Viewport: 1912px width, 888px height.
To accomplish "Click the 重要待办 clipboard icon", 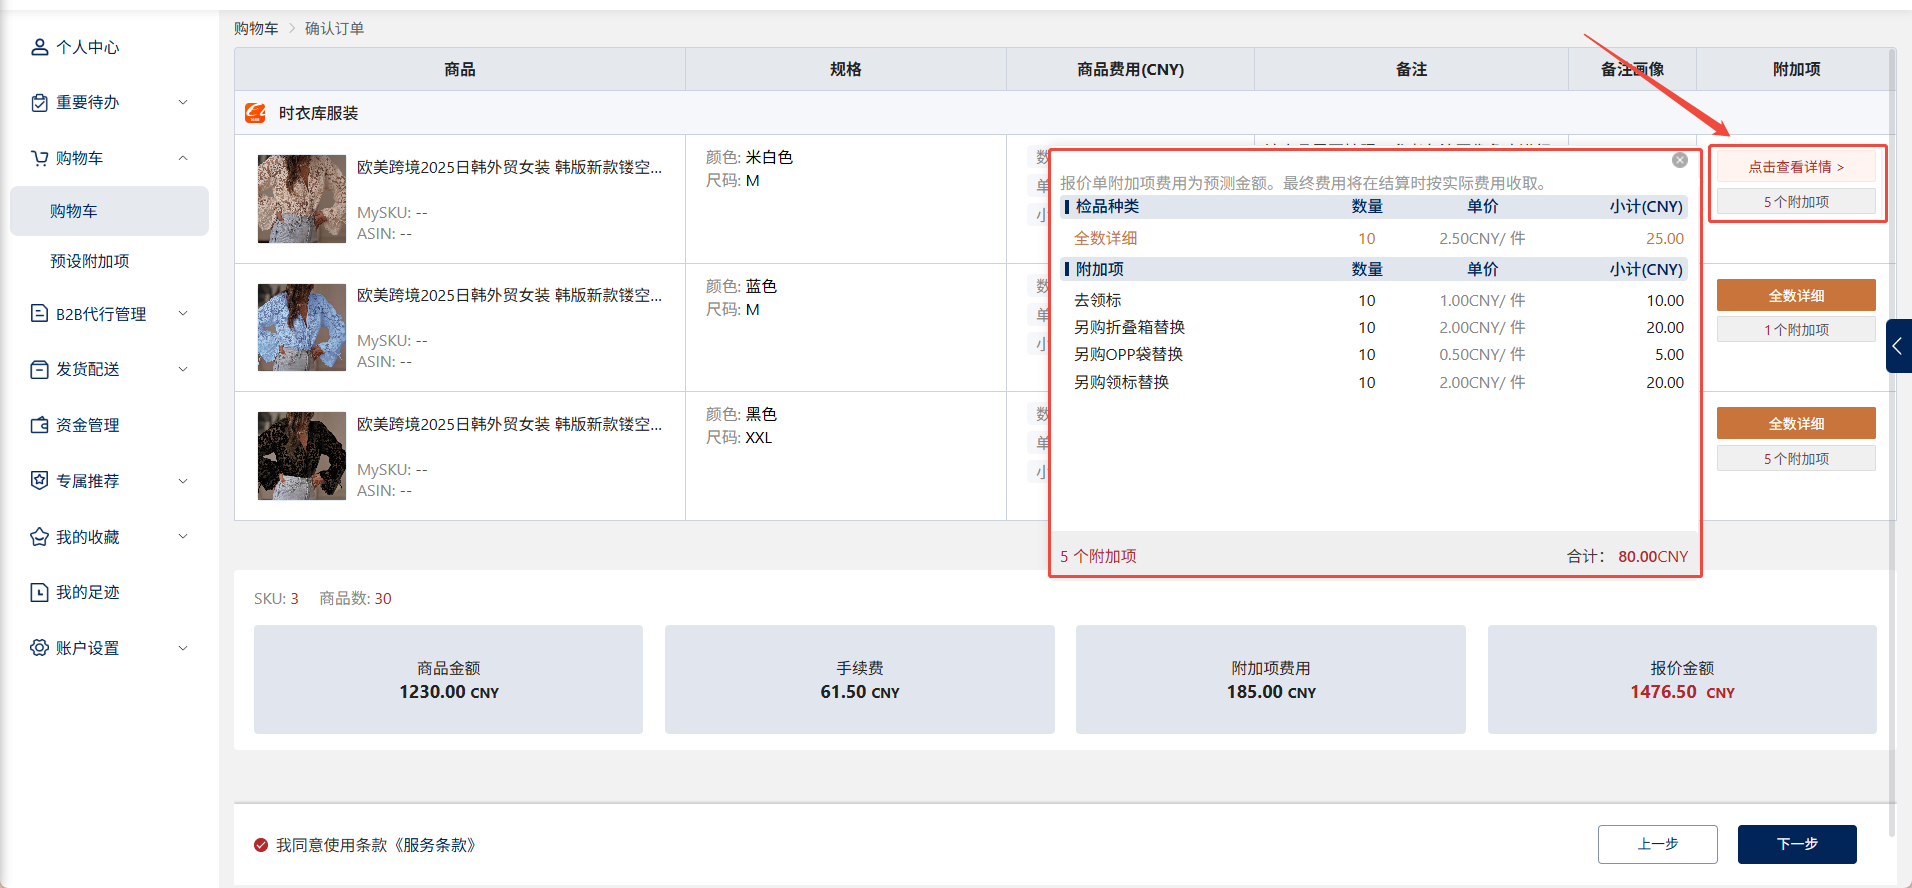I will click(39, 102).
